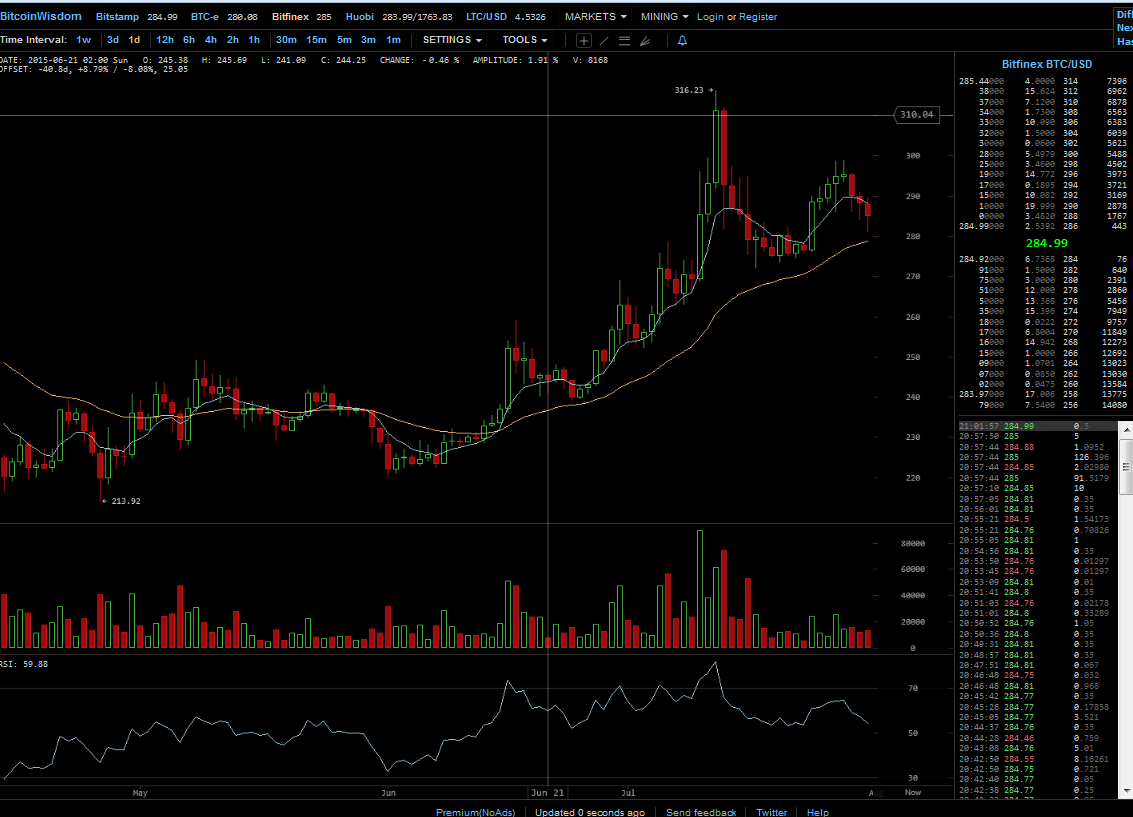The height and width of the screenshot is (817, 1133).
Task: Select the crosshair cursor tool
Action: tap(584, 40)
